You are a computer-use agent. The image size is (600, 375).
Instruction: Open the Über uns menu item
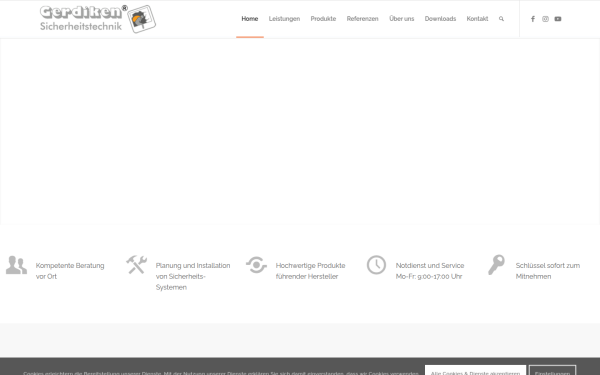click(401, 19)
